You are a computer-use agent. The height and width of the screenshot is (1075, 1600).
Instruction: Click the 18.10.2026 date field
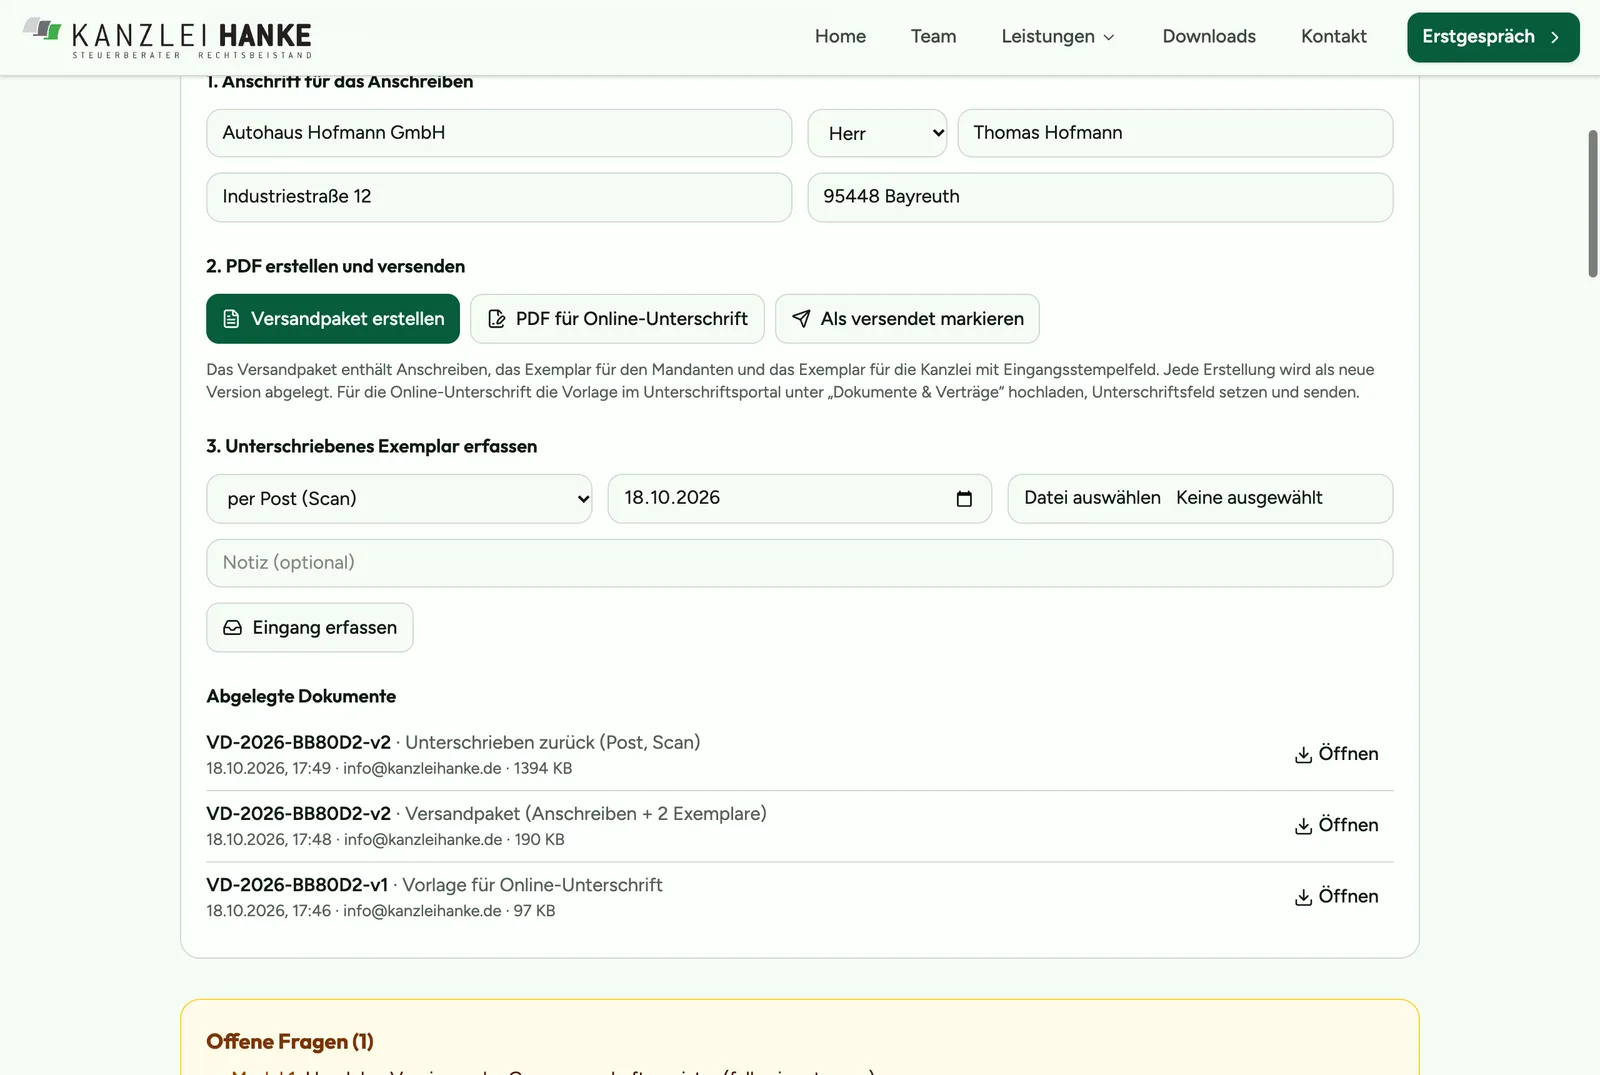pos(799,498)
